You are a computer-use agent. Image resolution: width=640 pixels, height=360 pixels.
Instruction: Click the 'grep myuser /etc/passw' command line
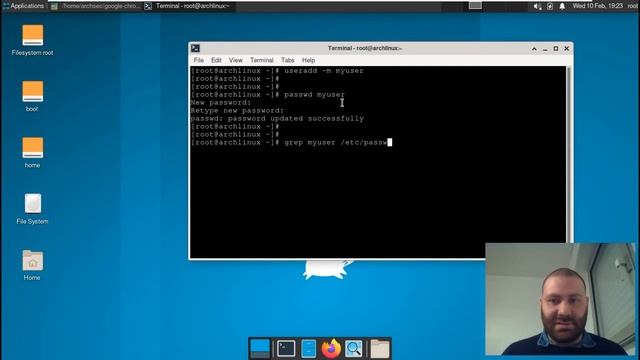291,142
